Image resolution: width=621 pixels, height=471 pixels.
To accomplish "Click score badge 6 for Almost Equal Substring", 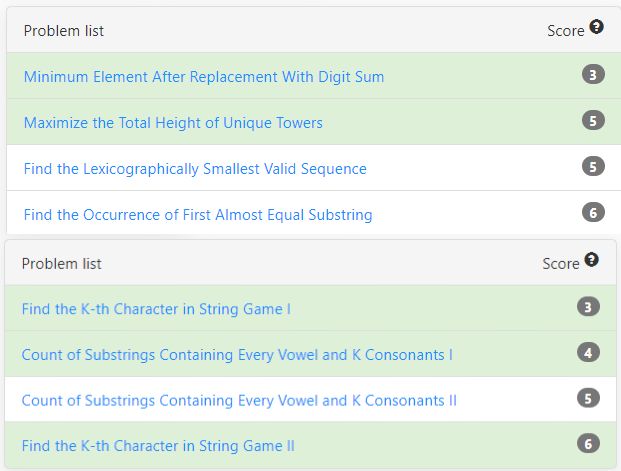I will pos(593,212).
